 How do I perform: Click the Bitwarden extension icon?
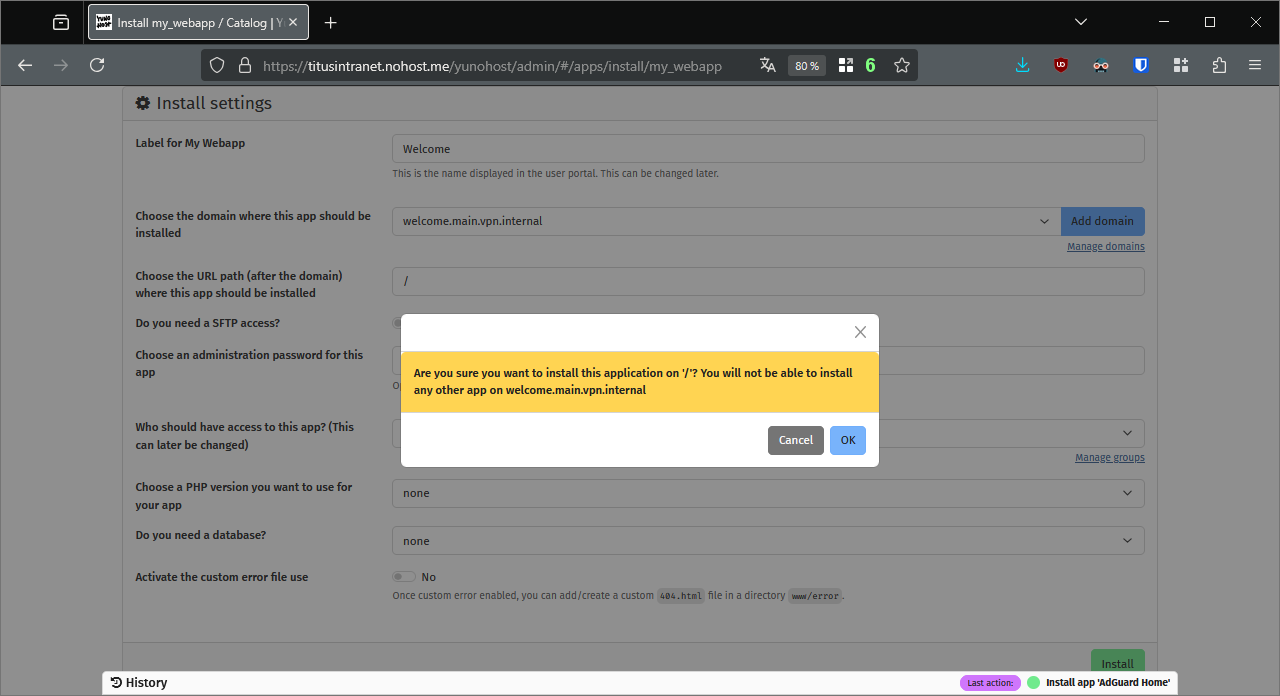1141,65
